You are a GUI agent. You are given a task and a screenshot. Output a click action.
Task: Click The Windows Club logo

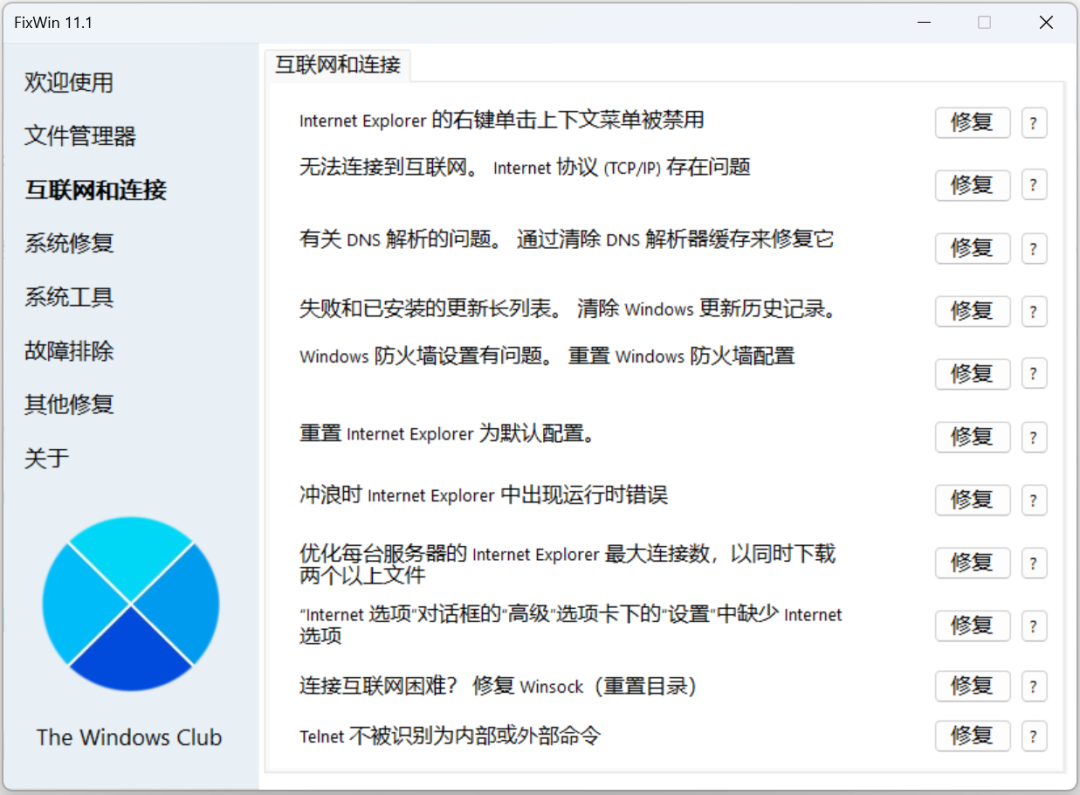(129, 603)
